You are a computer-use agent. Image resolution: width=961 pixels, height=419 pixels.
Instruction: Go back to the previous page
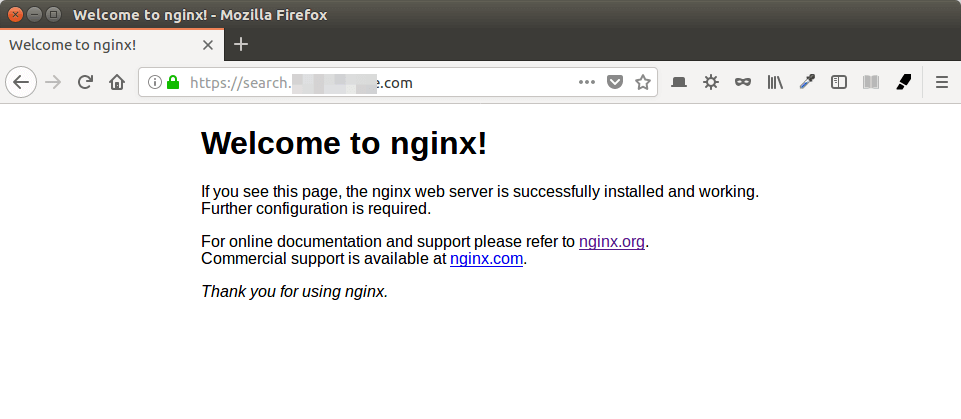click(x=21, y=83)
